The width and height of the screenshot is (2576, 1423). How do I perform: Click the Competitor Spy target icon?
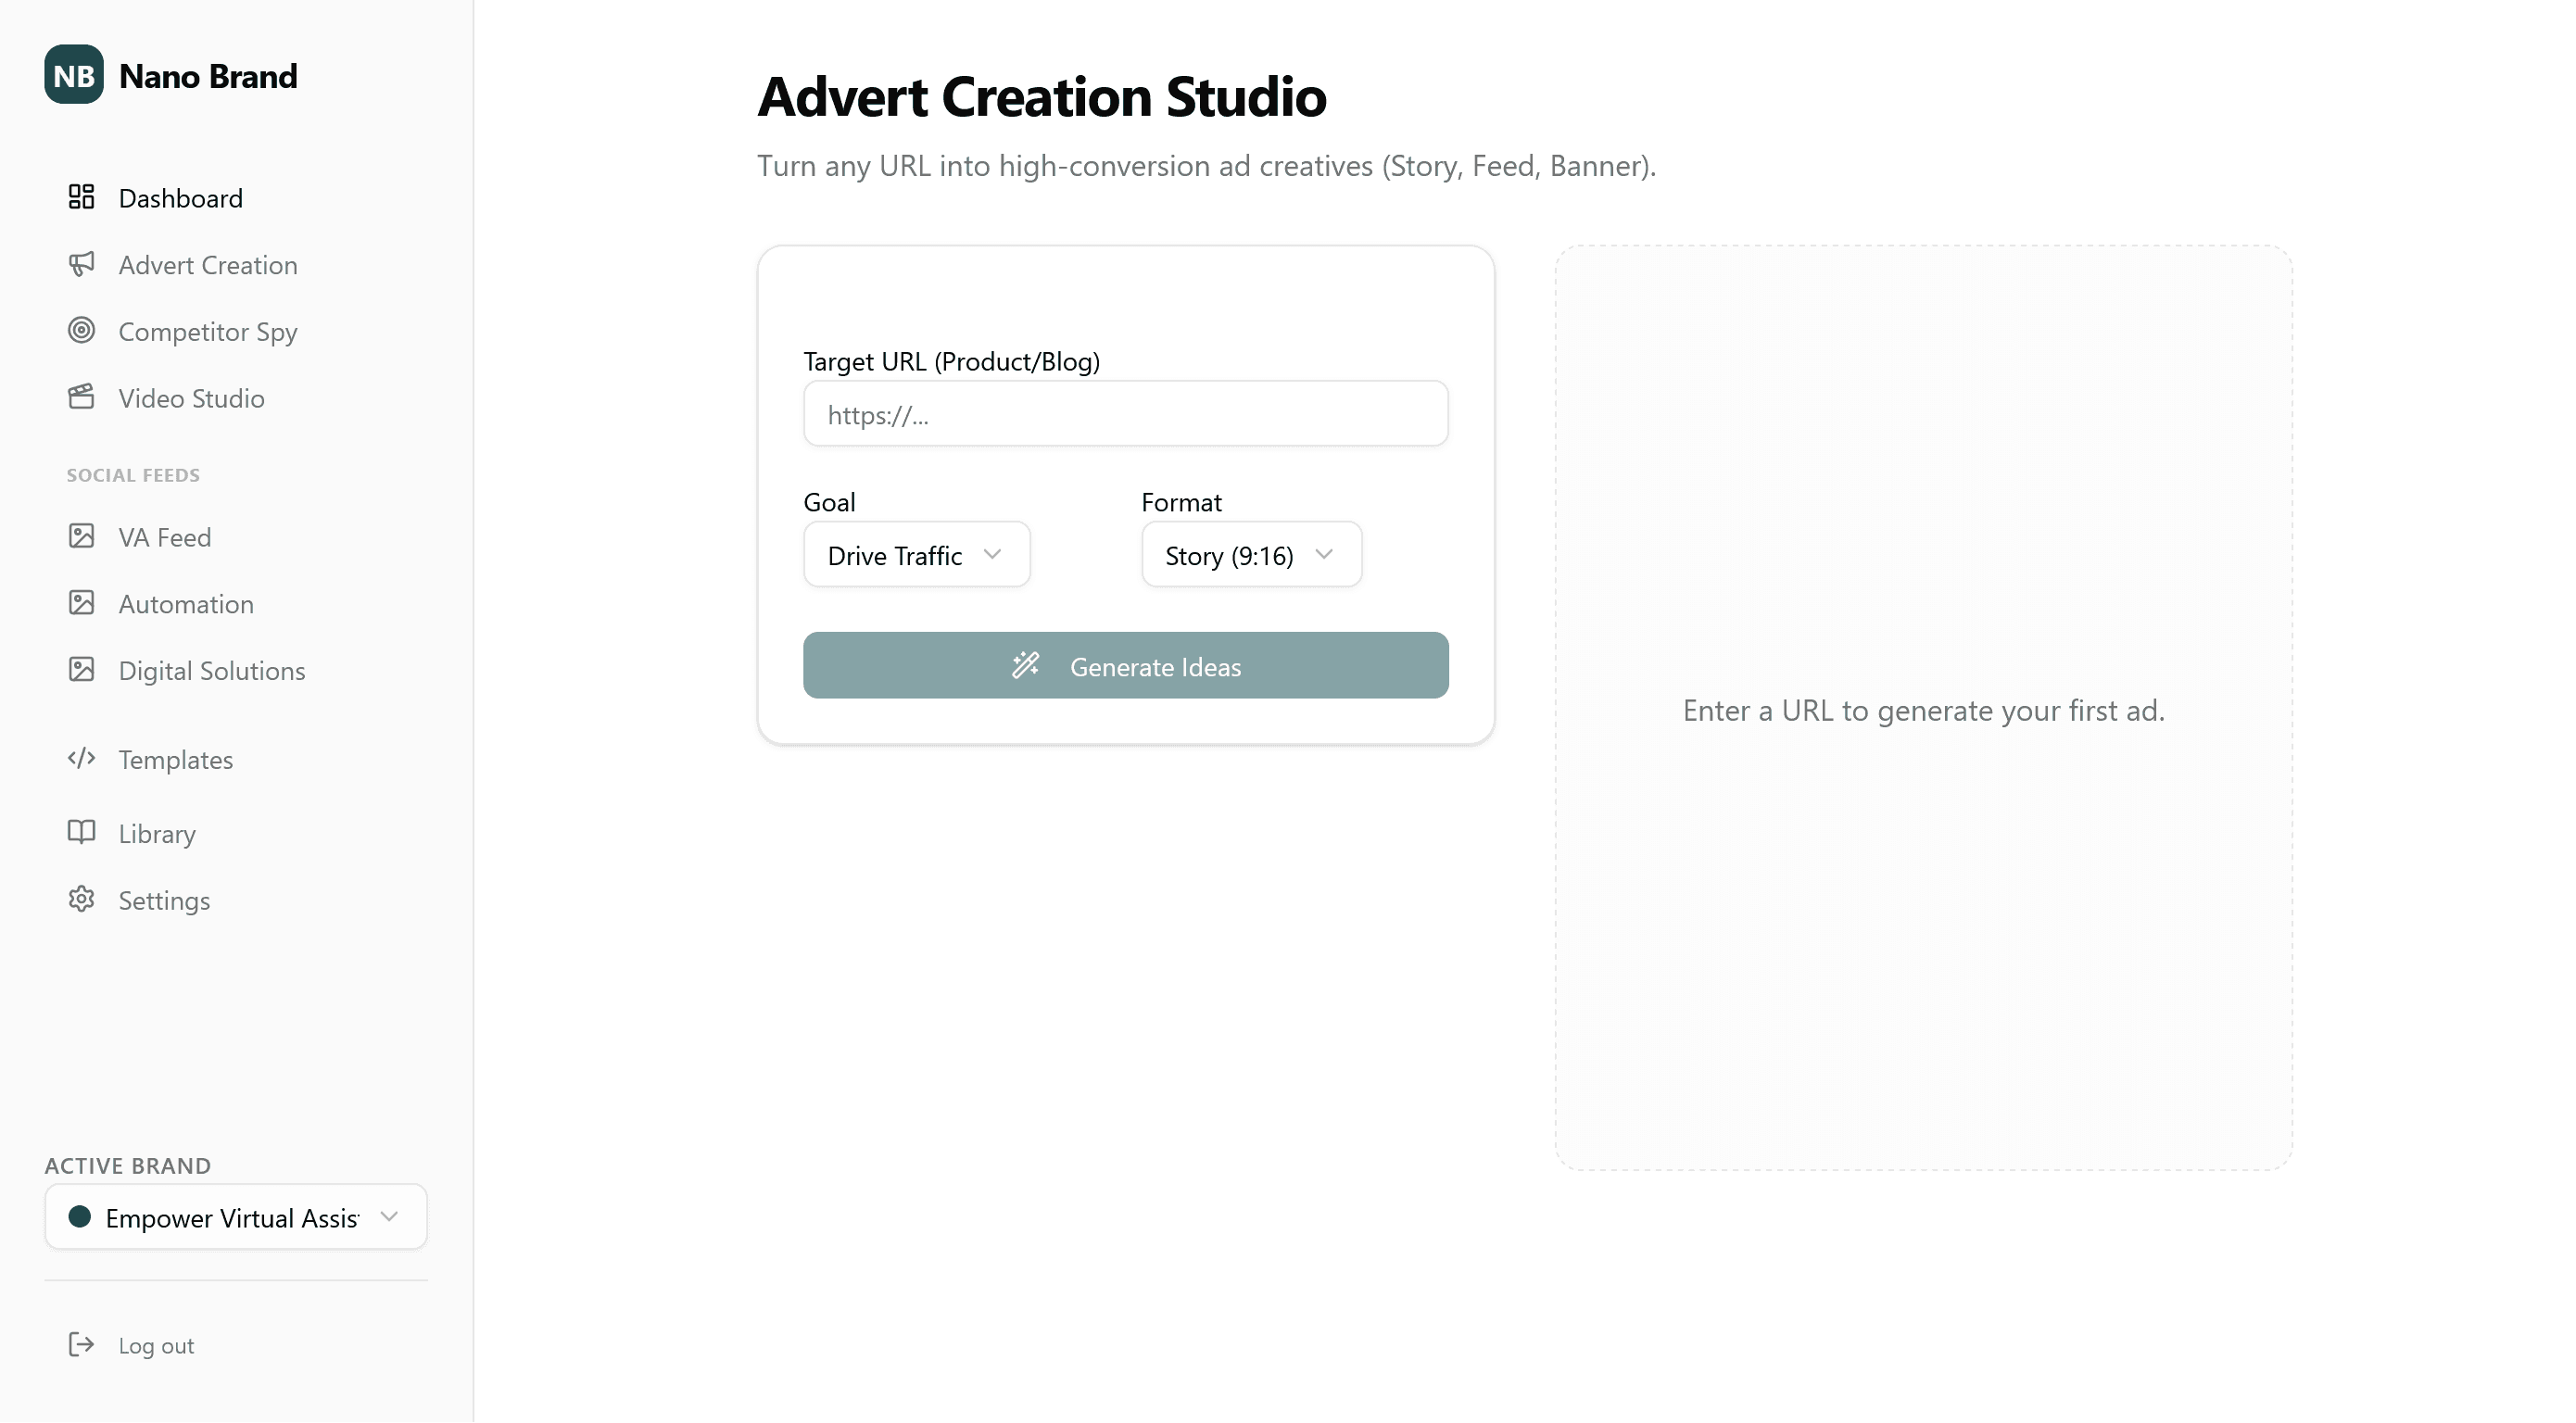click(x=82, y=330)
